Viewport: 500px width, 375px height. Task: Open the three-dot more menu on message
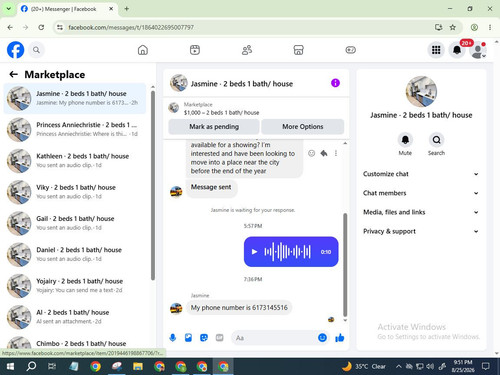point(336,153)
